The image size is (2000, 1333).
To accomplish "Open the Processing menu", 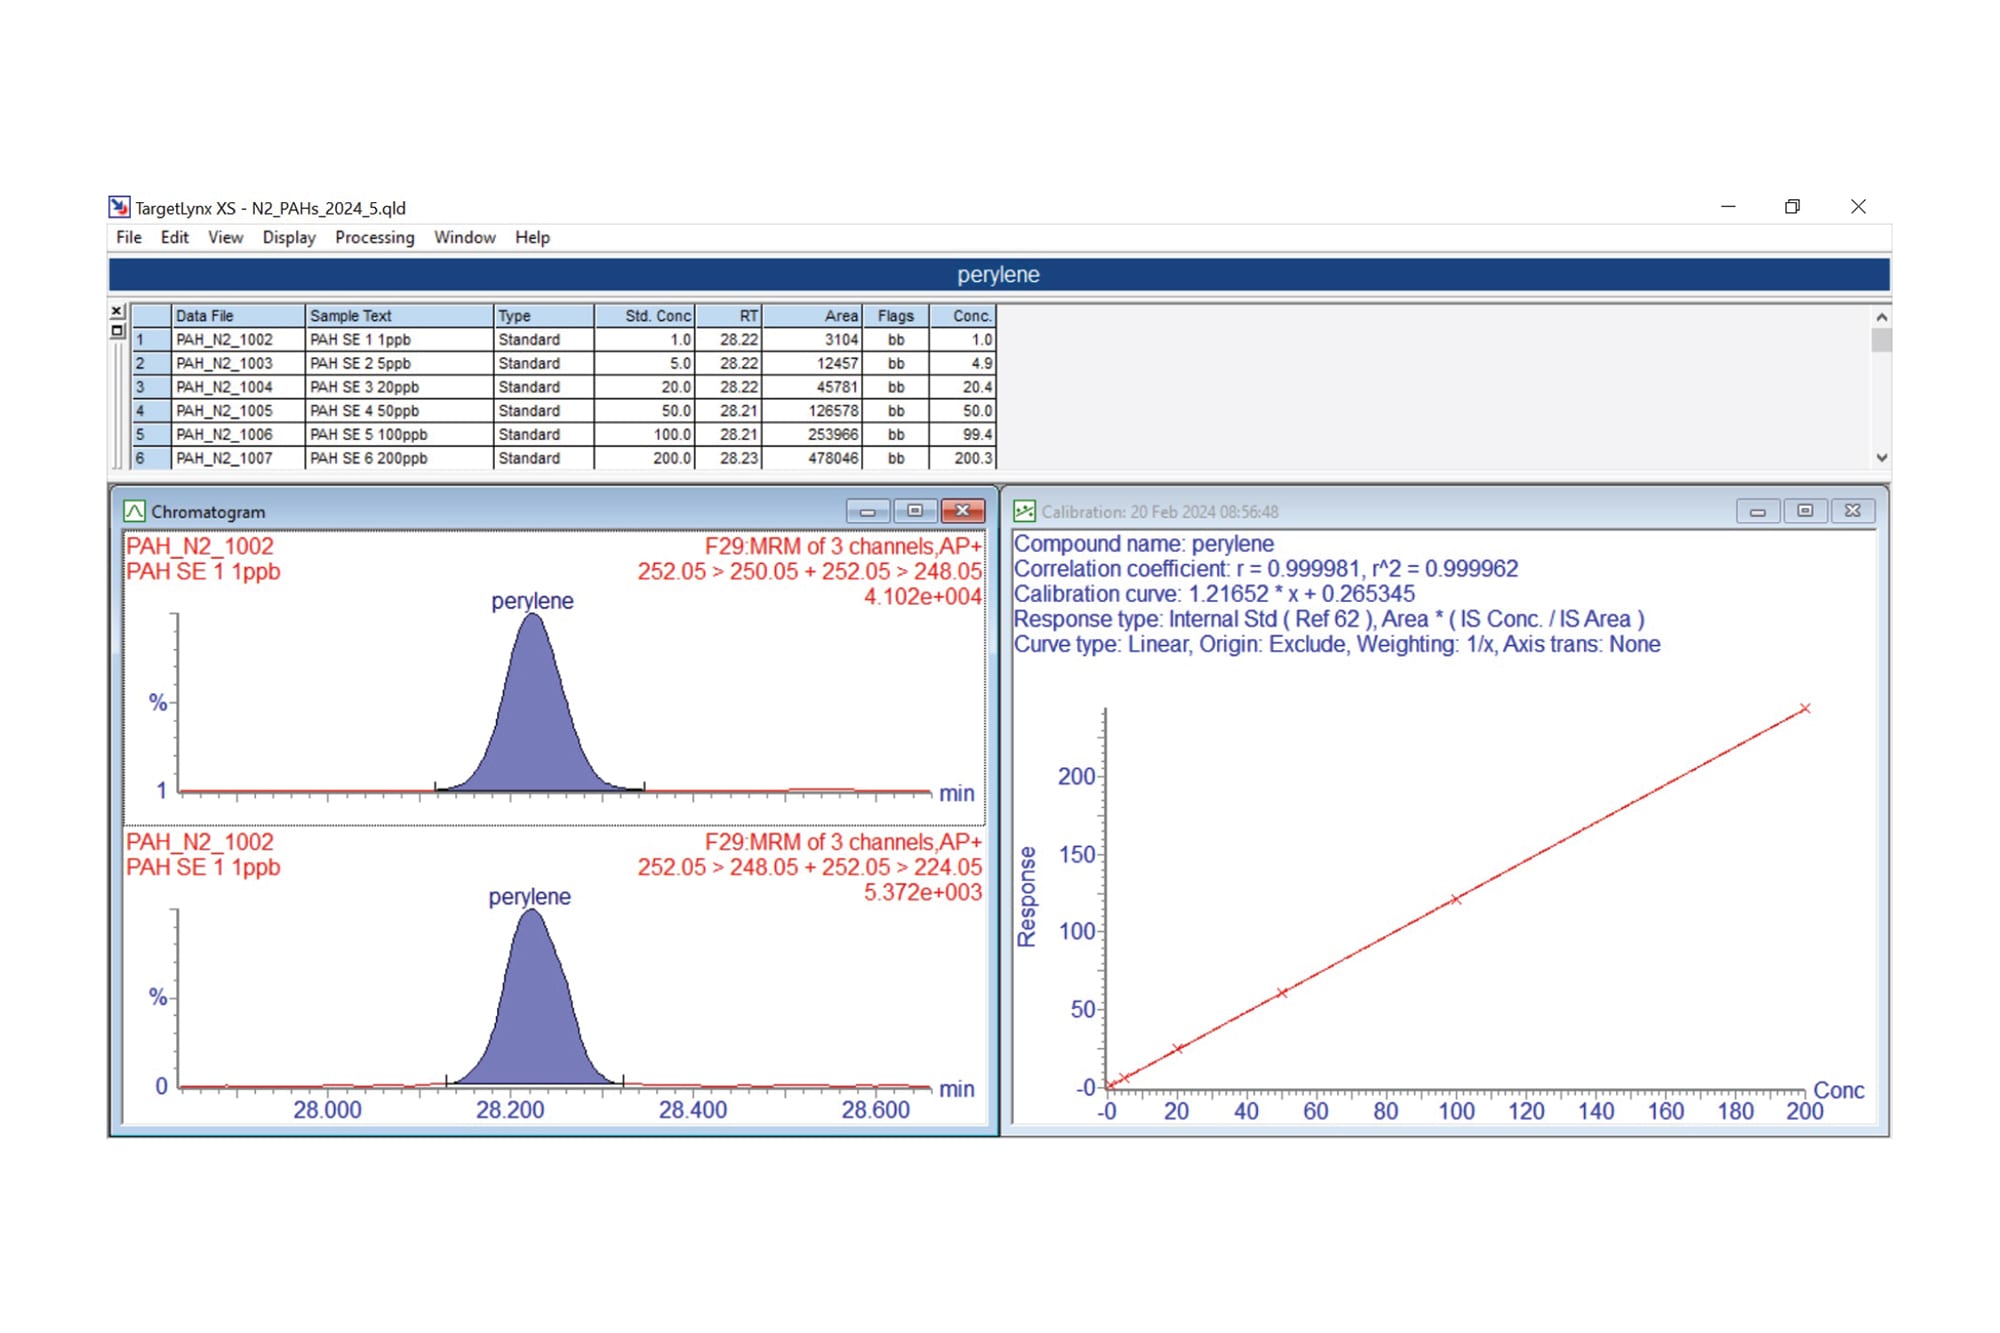I will (x=375, y=237).
